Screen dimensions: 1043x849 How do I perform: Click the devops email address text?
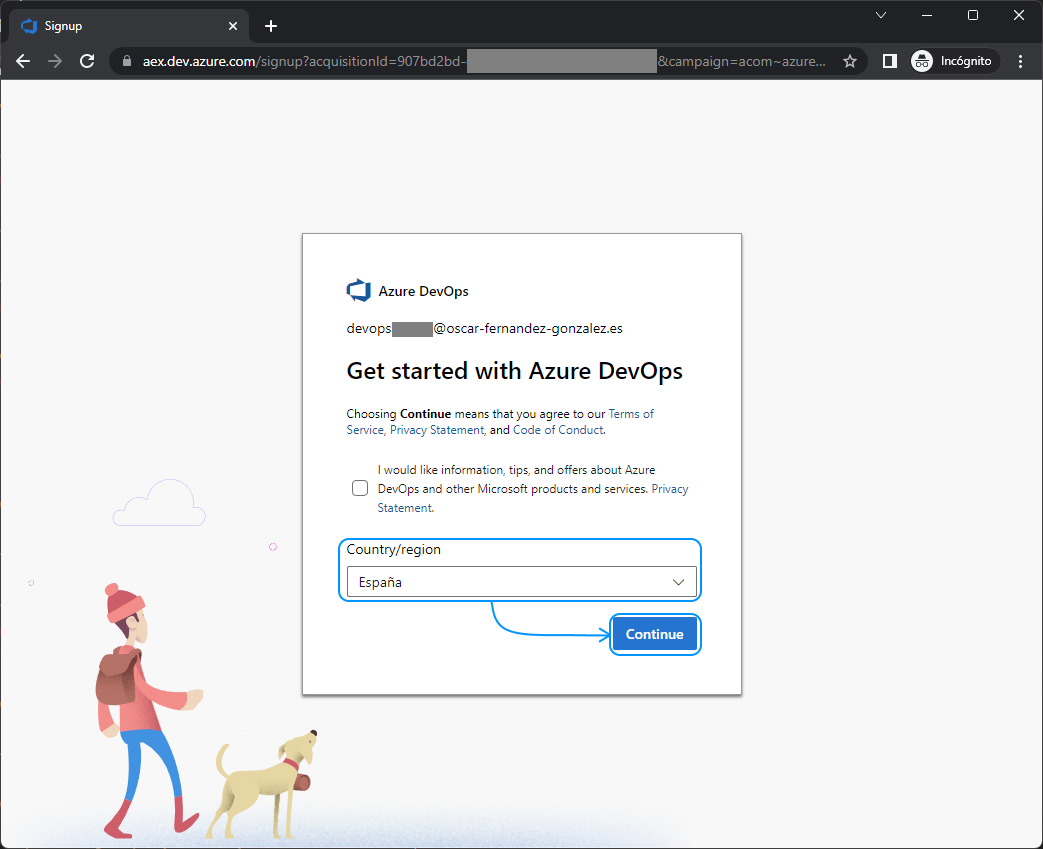[x=484, y=329]
